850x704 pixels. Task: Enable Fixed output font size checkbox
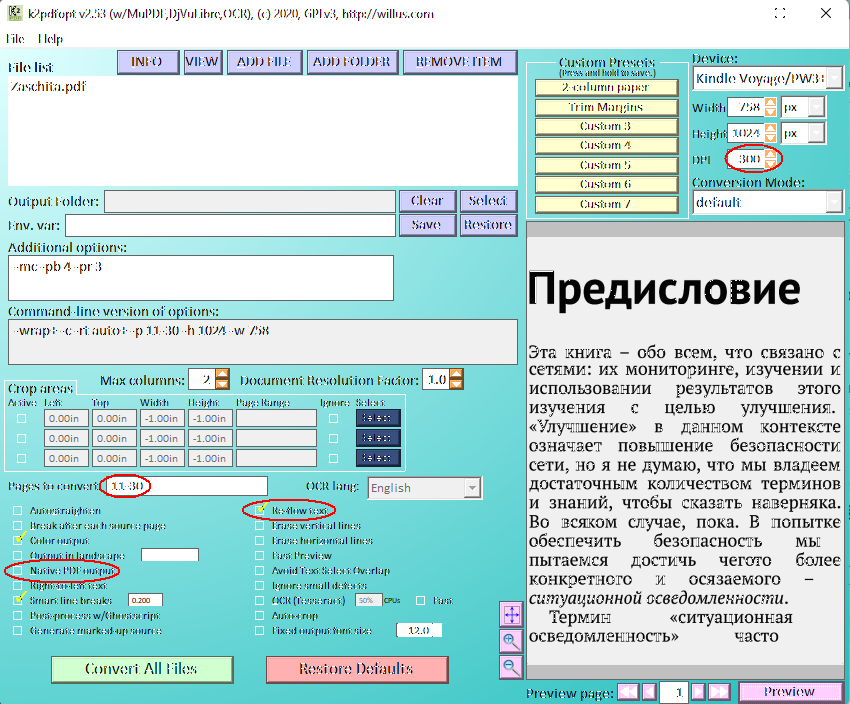point(260,631)
